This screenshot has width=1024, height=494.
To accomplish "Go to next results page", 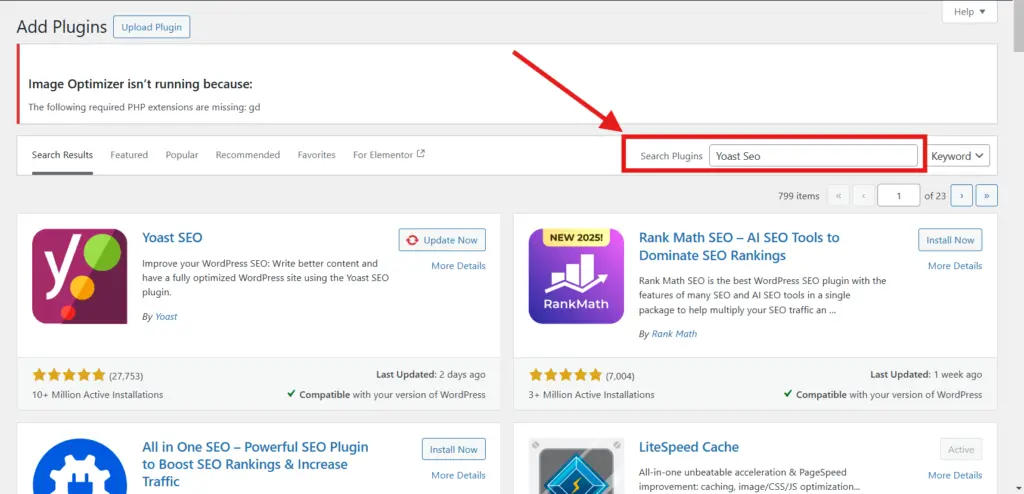I will point(961,195).
